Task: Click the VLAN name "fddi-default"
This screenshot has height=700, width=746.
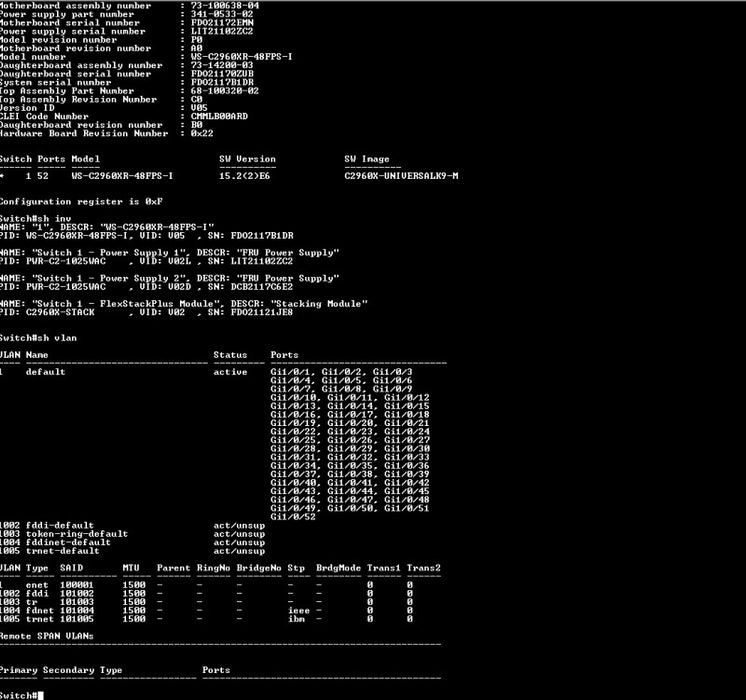Action: coord(60,526)
